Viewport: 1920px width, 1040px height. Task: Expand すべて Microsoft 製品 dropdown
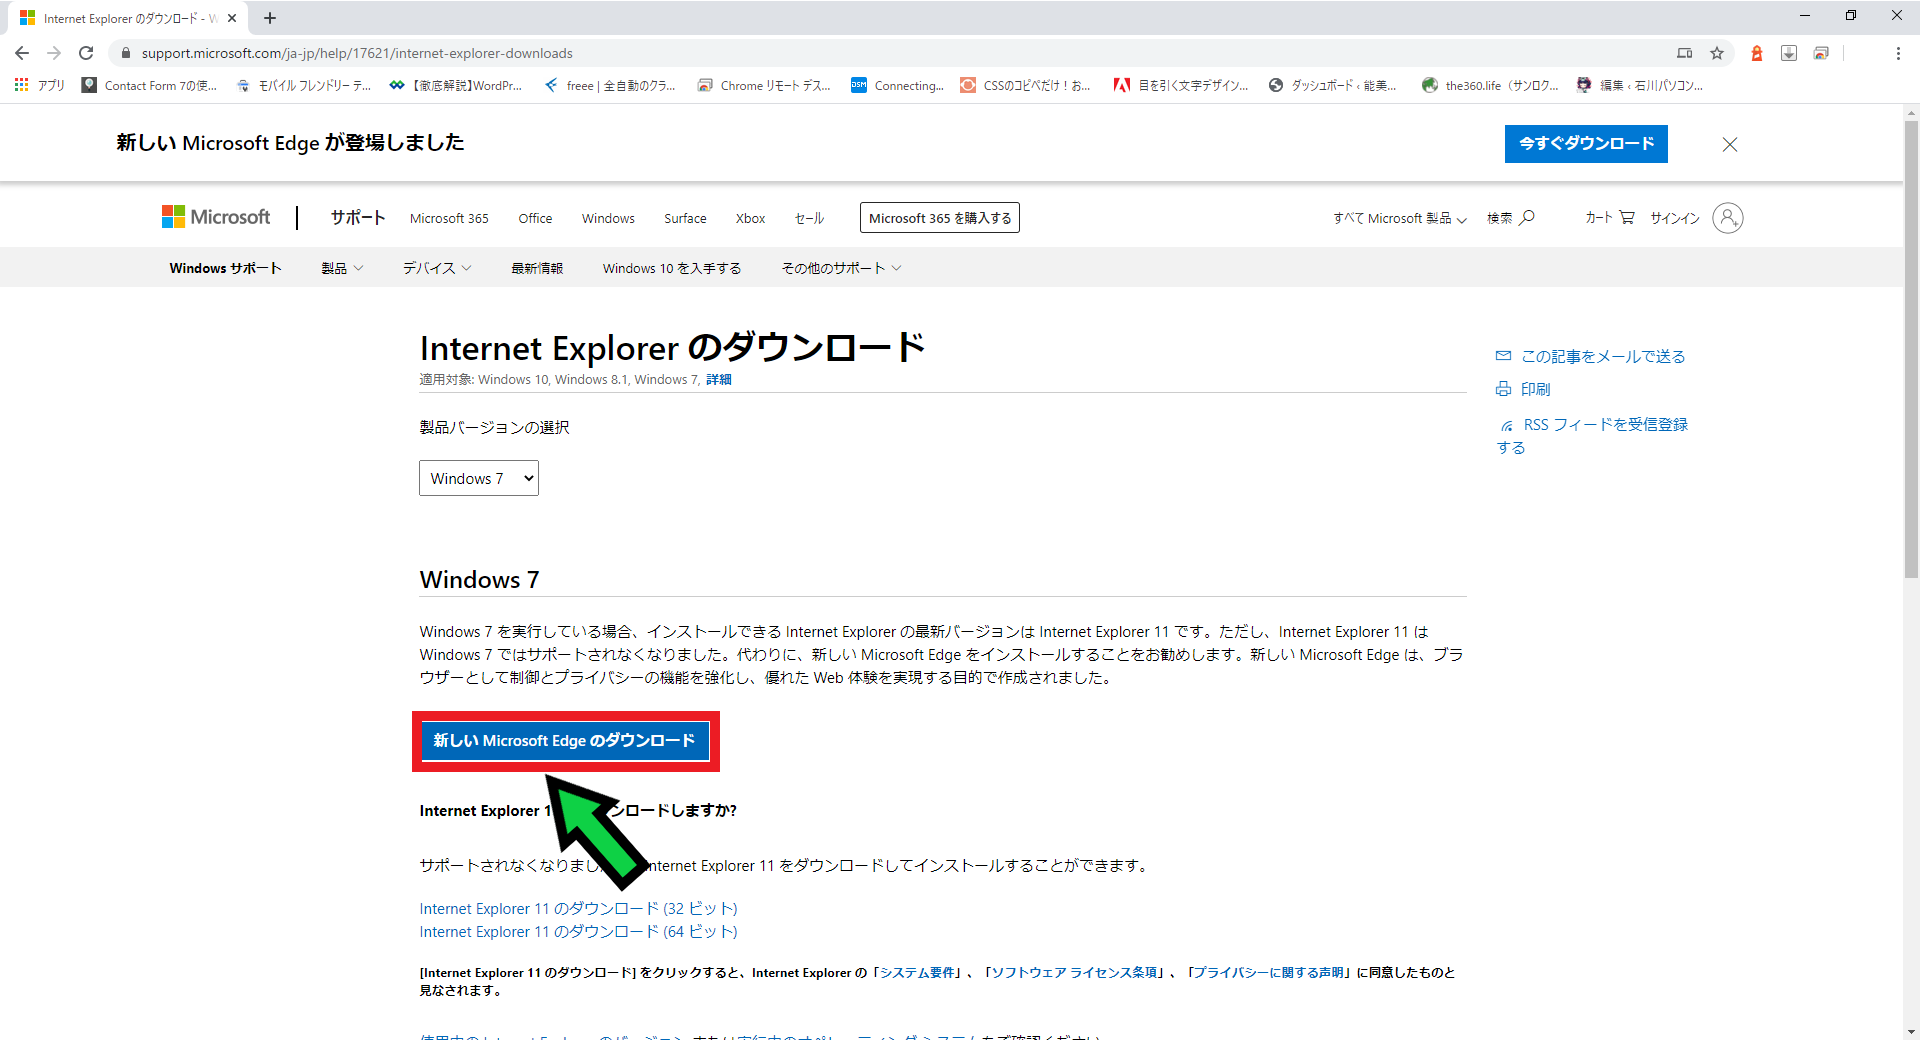click(1399, 218)
